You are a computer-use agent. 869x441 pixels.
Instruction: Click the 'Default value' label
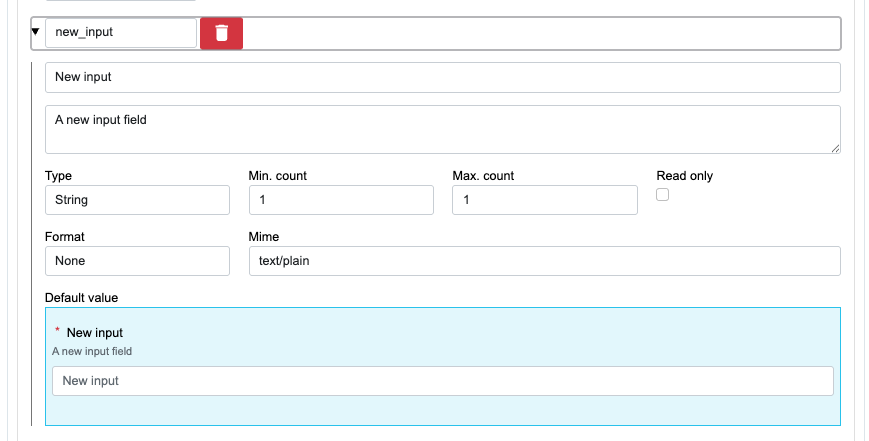click(x=81, y=298)
